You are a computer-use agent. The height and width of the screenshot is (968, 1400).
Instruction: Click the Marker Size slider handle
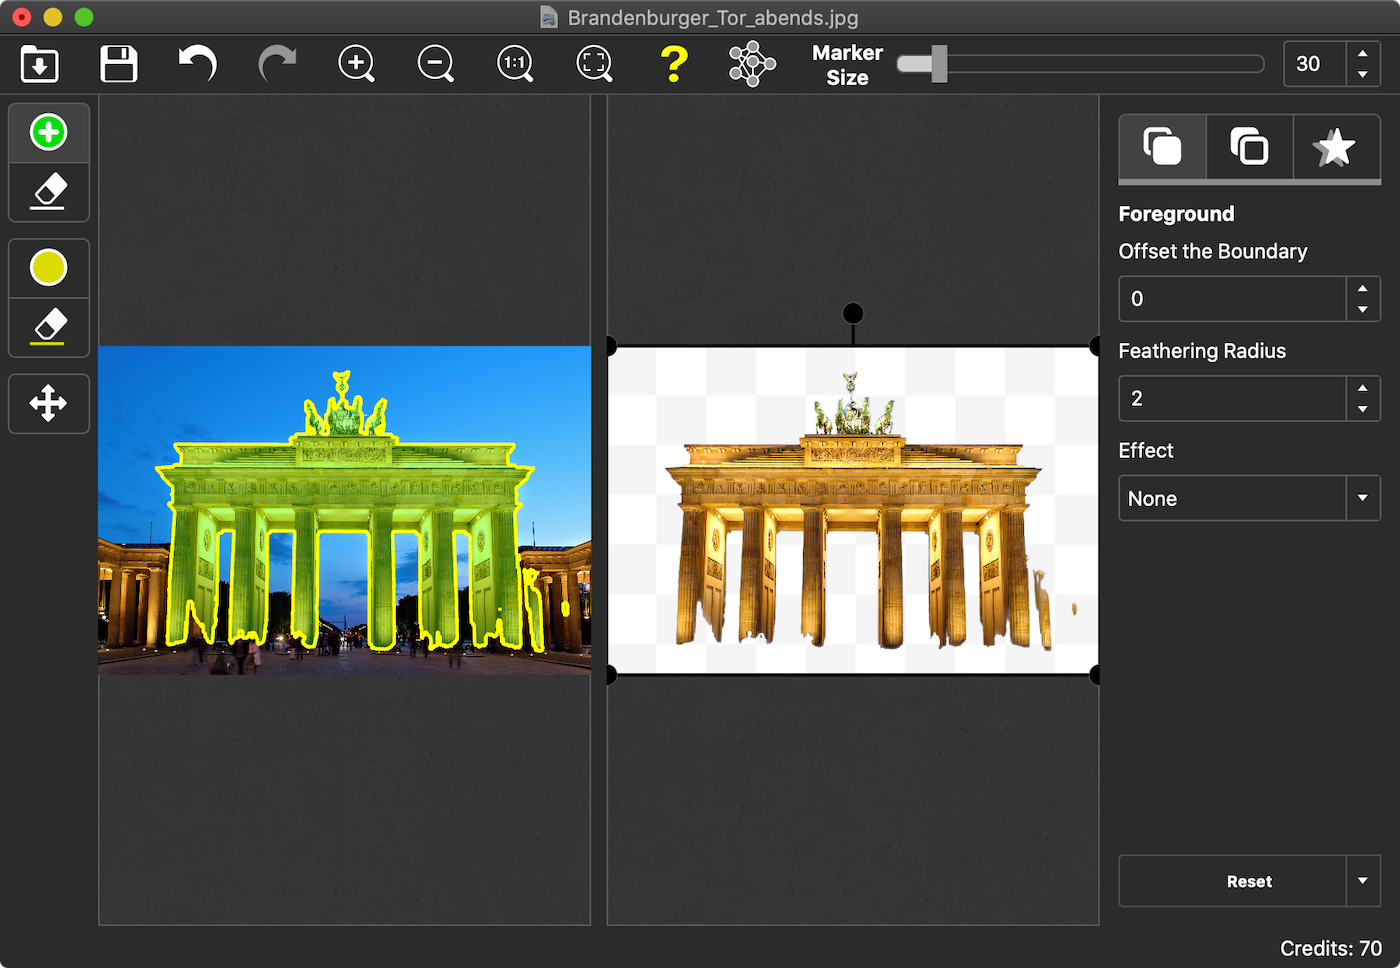(x=938, y=64)
